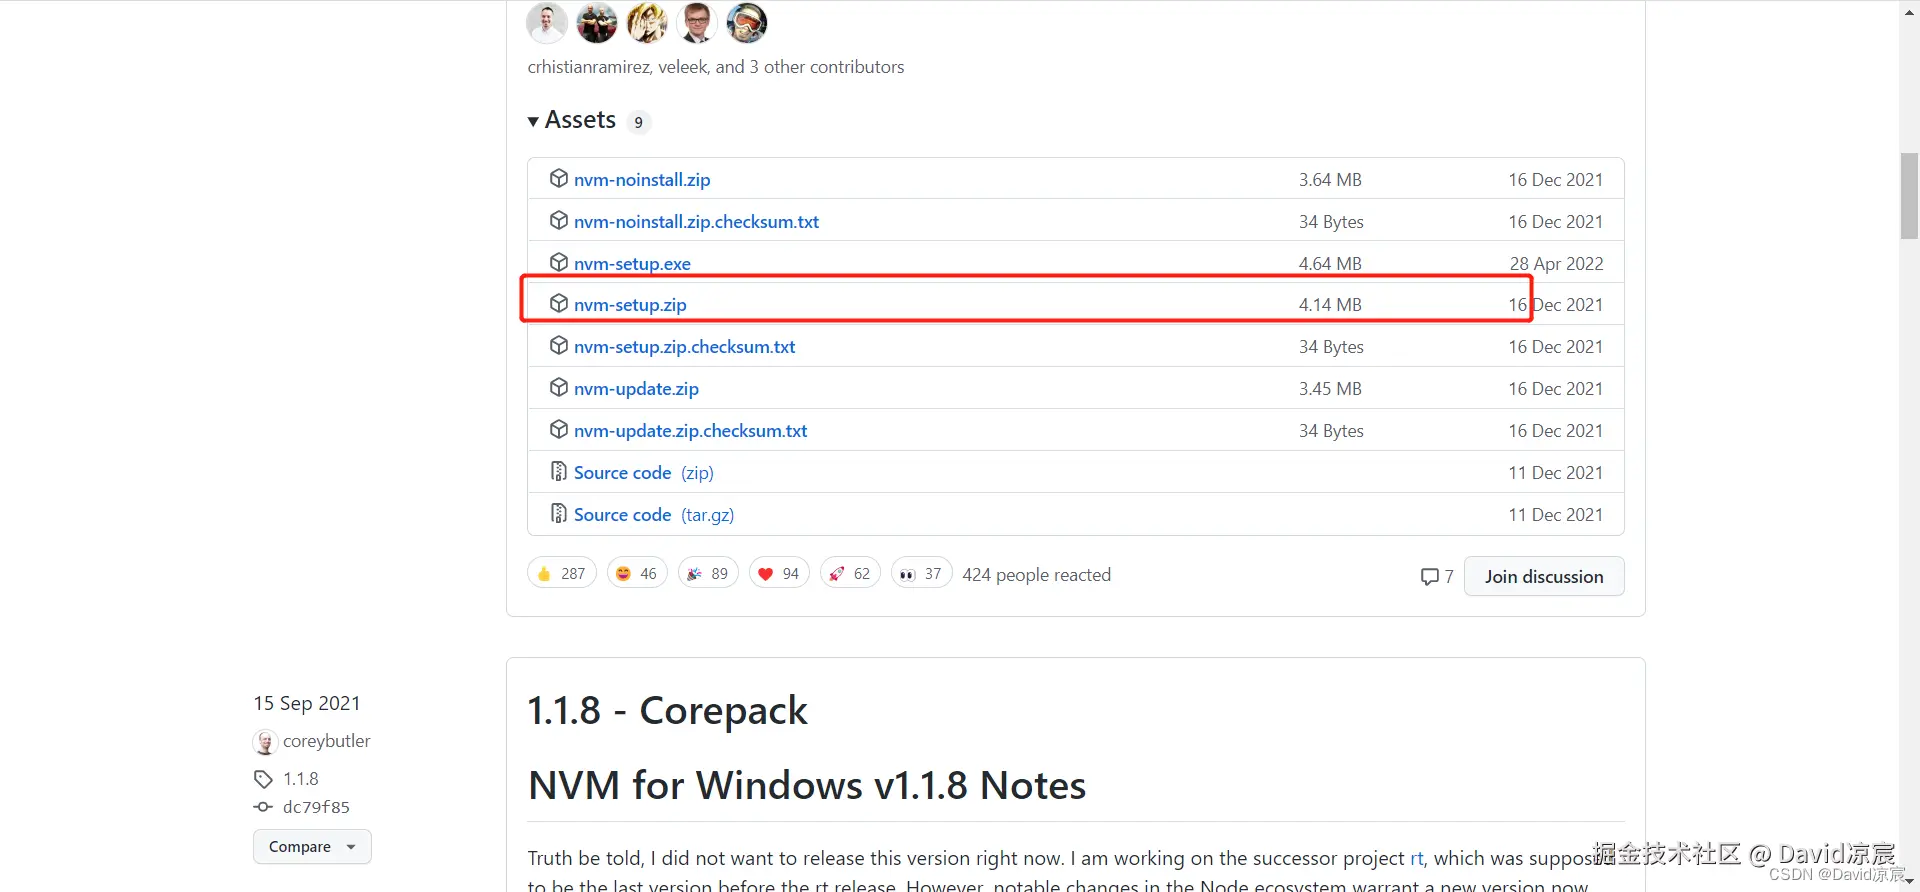Open coreybutler's profile link
The width and height of the screenshot is (1920, 892).
326,741
